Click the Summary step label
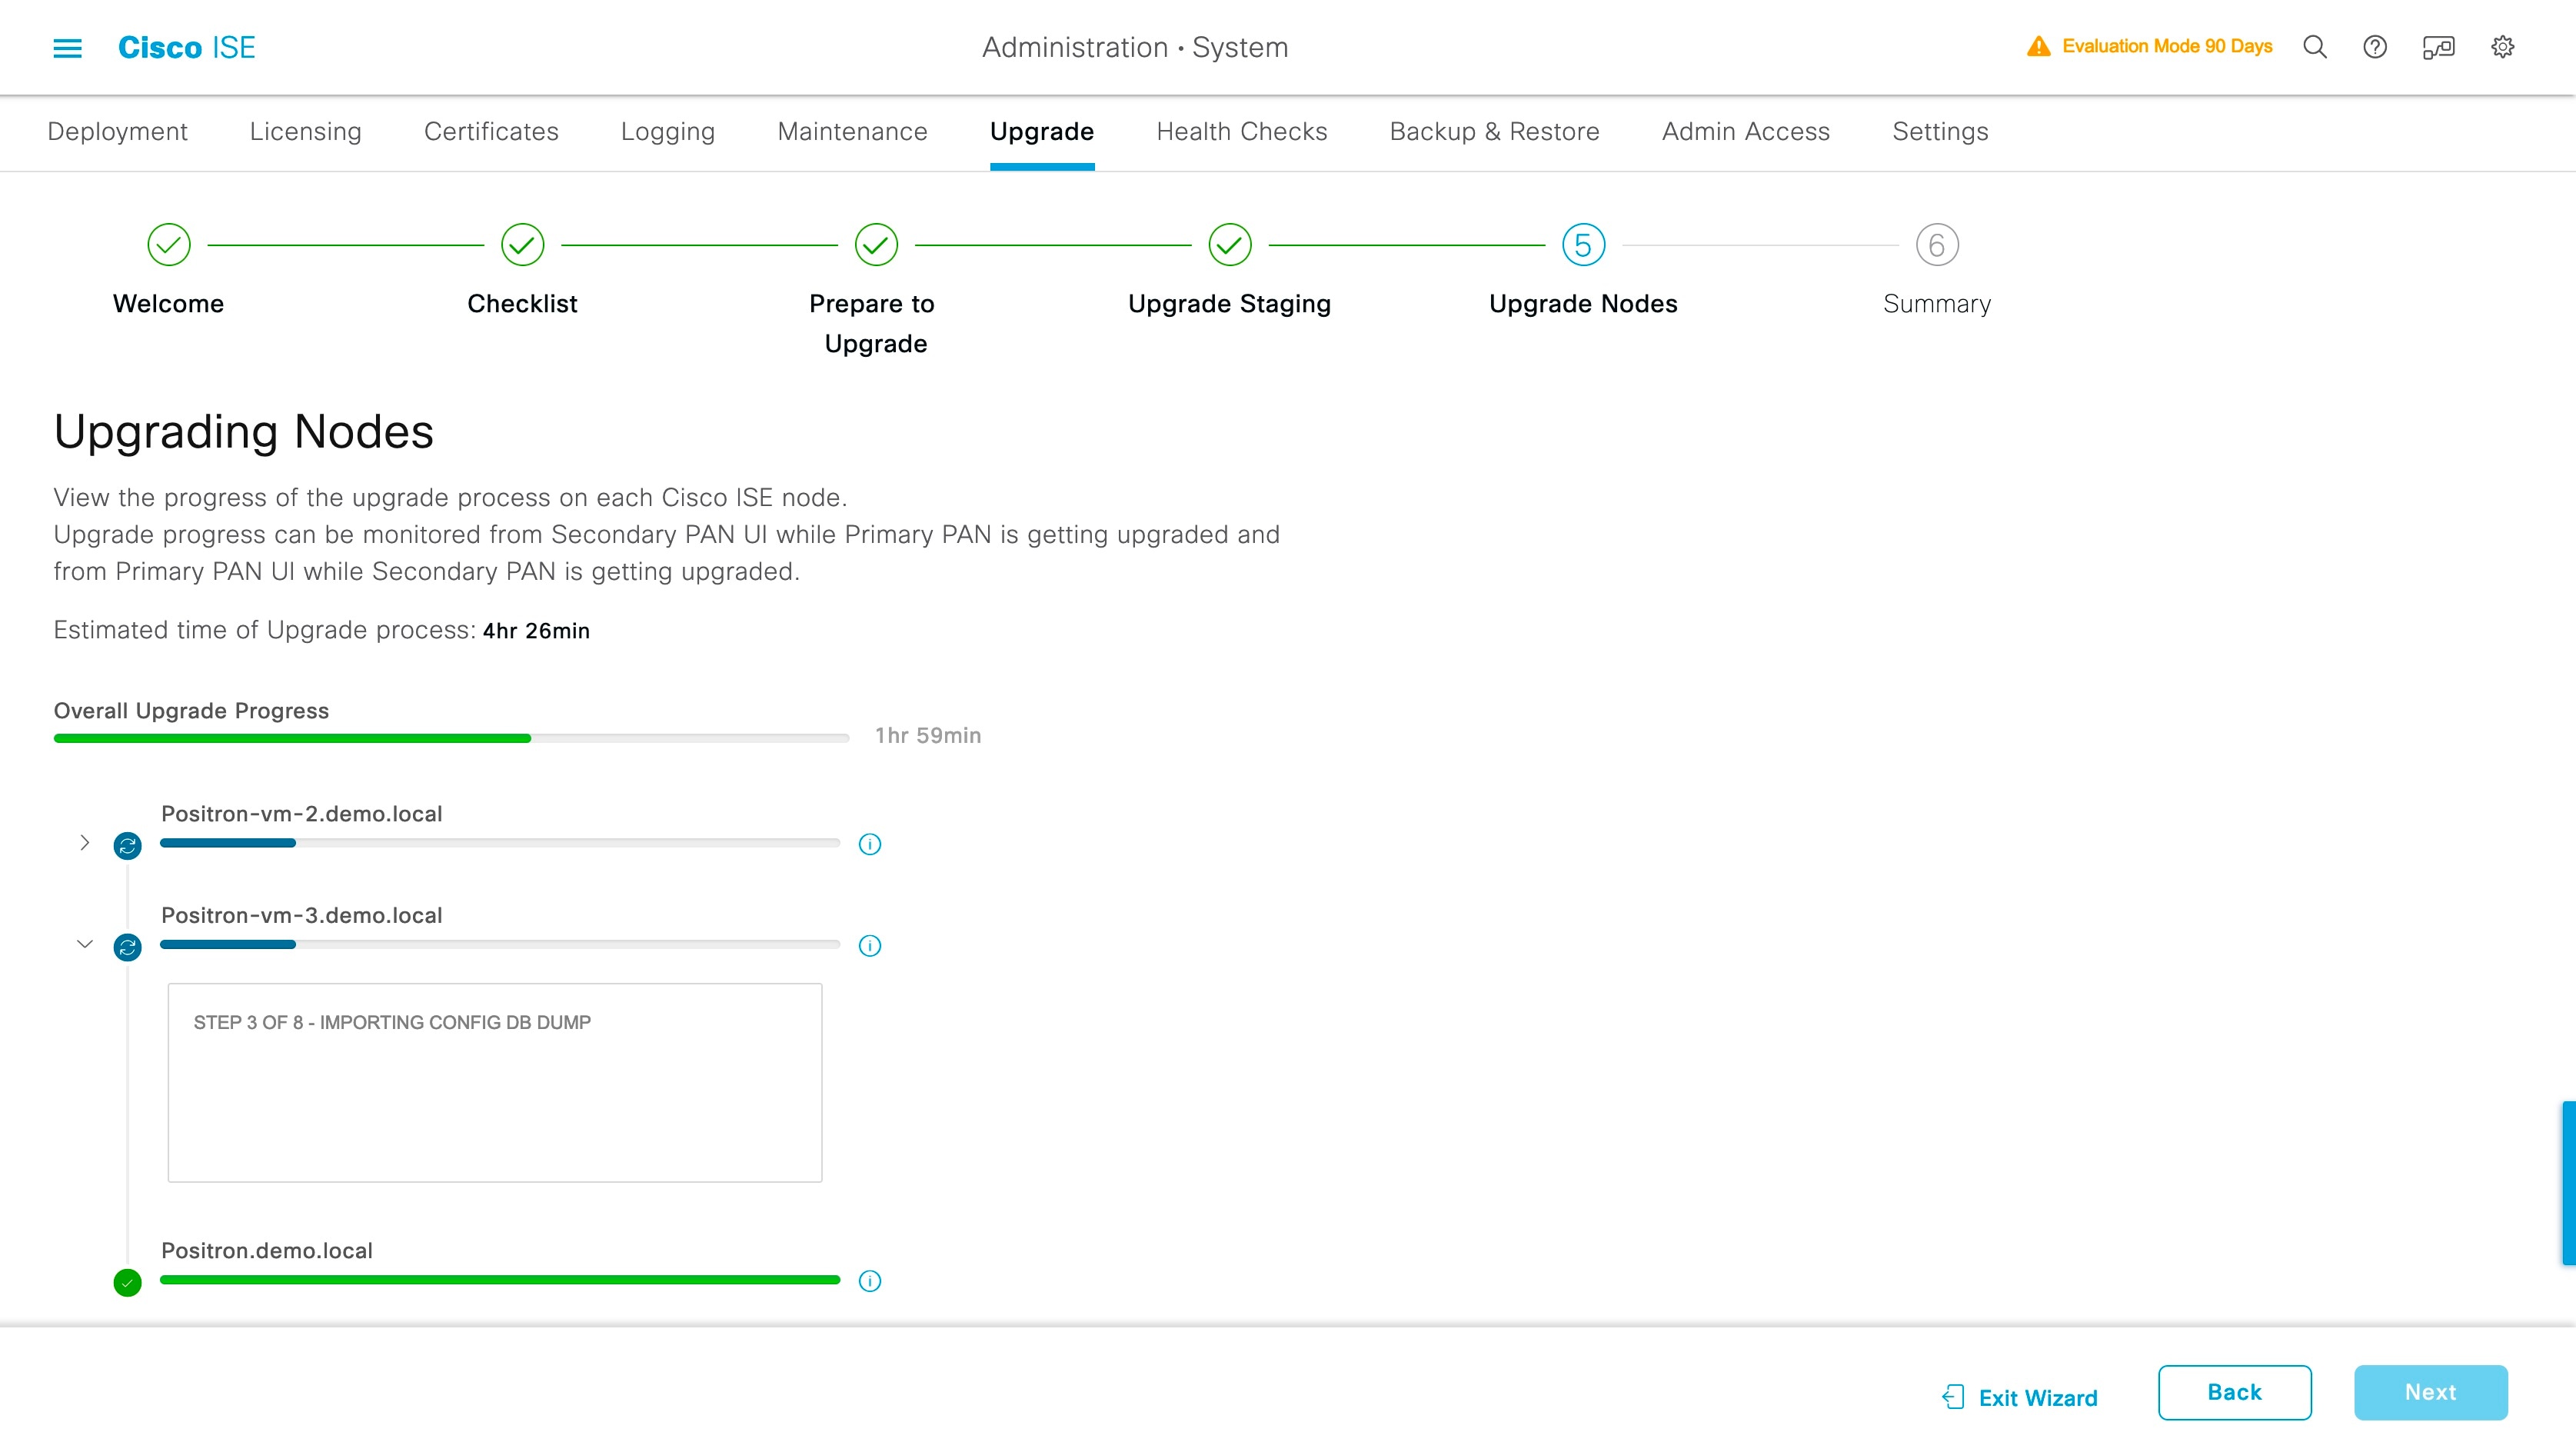The height and width of the screenshot is (1452, 2576). coord(1937,304)
